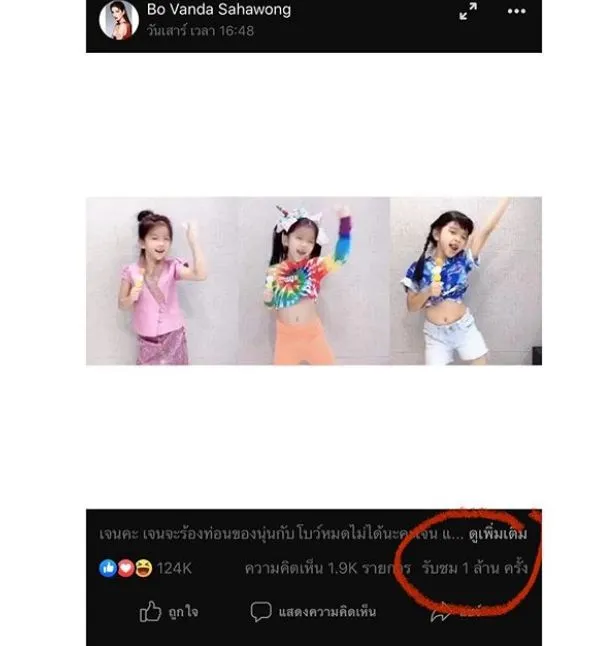Click the laughing haha reaction icon
Viewport: 592px width, 646px height.
click(x=143, y=568)
